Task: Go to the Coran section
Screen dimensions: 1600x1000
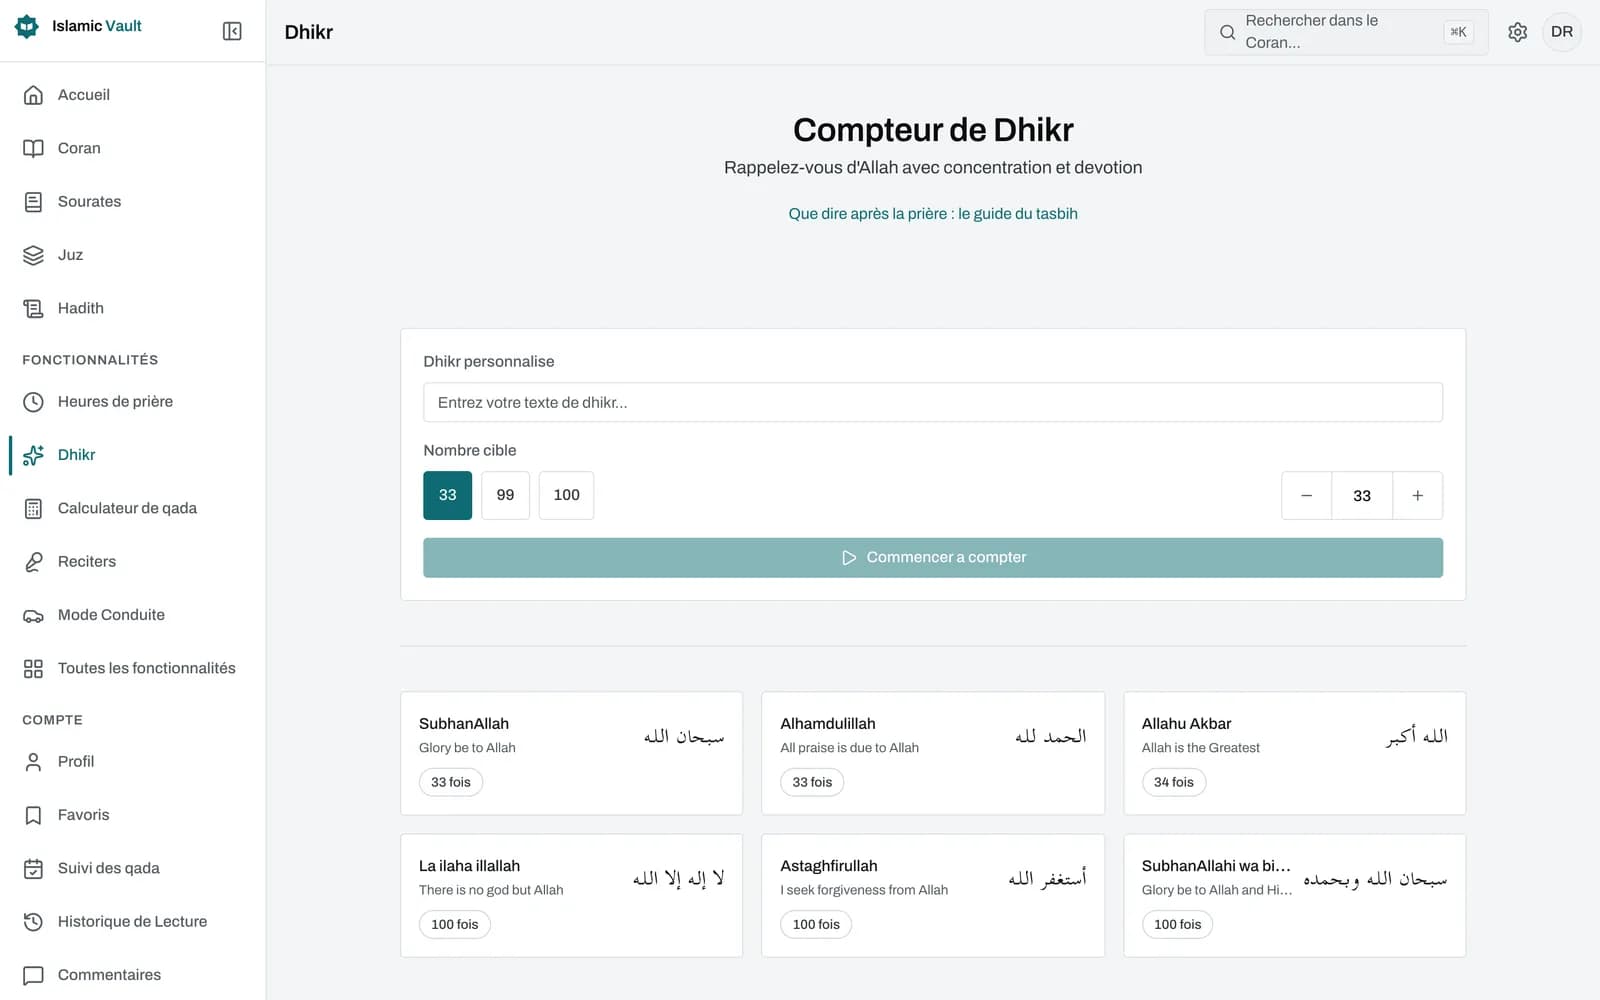Action: click(132, 148)
